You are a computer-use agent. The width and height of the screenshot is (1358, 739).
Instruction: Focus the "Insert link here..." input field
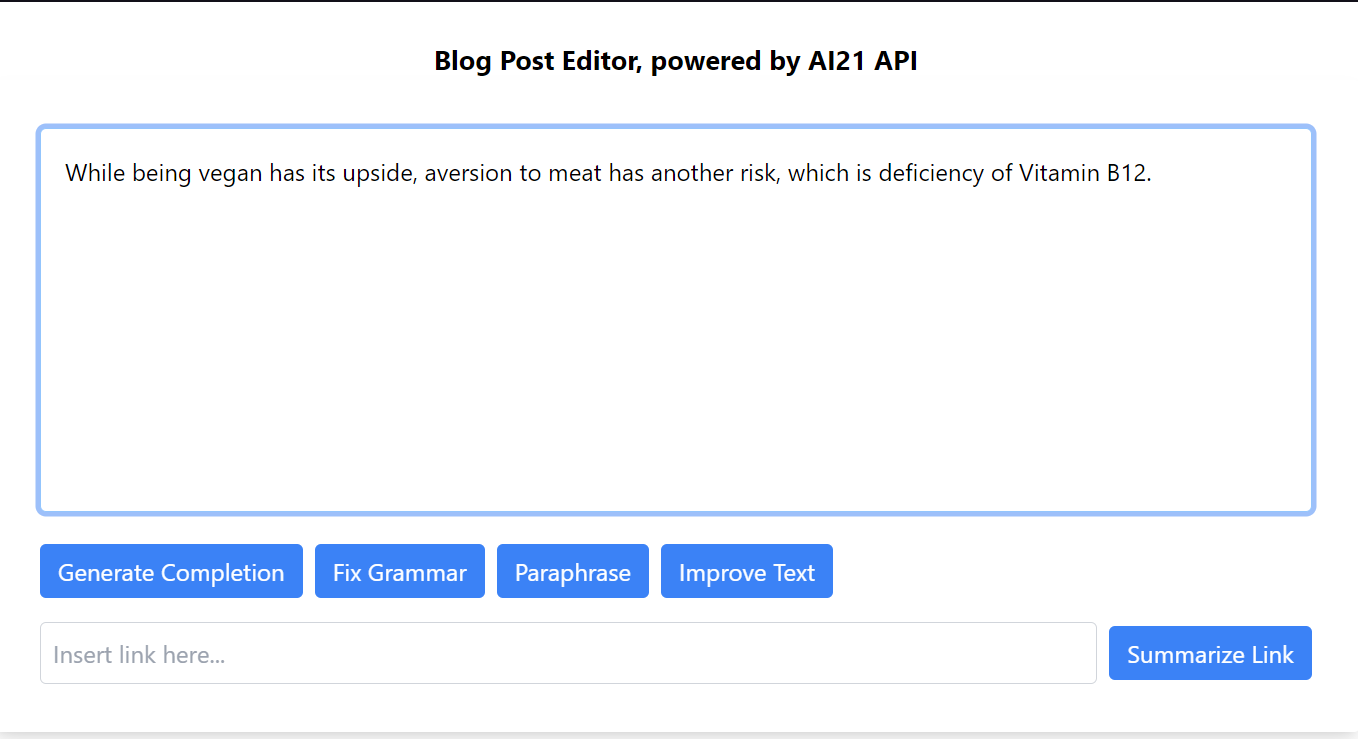pos(568,654)
